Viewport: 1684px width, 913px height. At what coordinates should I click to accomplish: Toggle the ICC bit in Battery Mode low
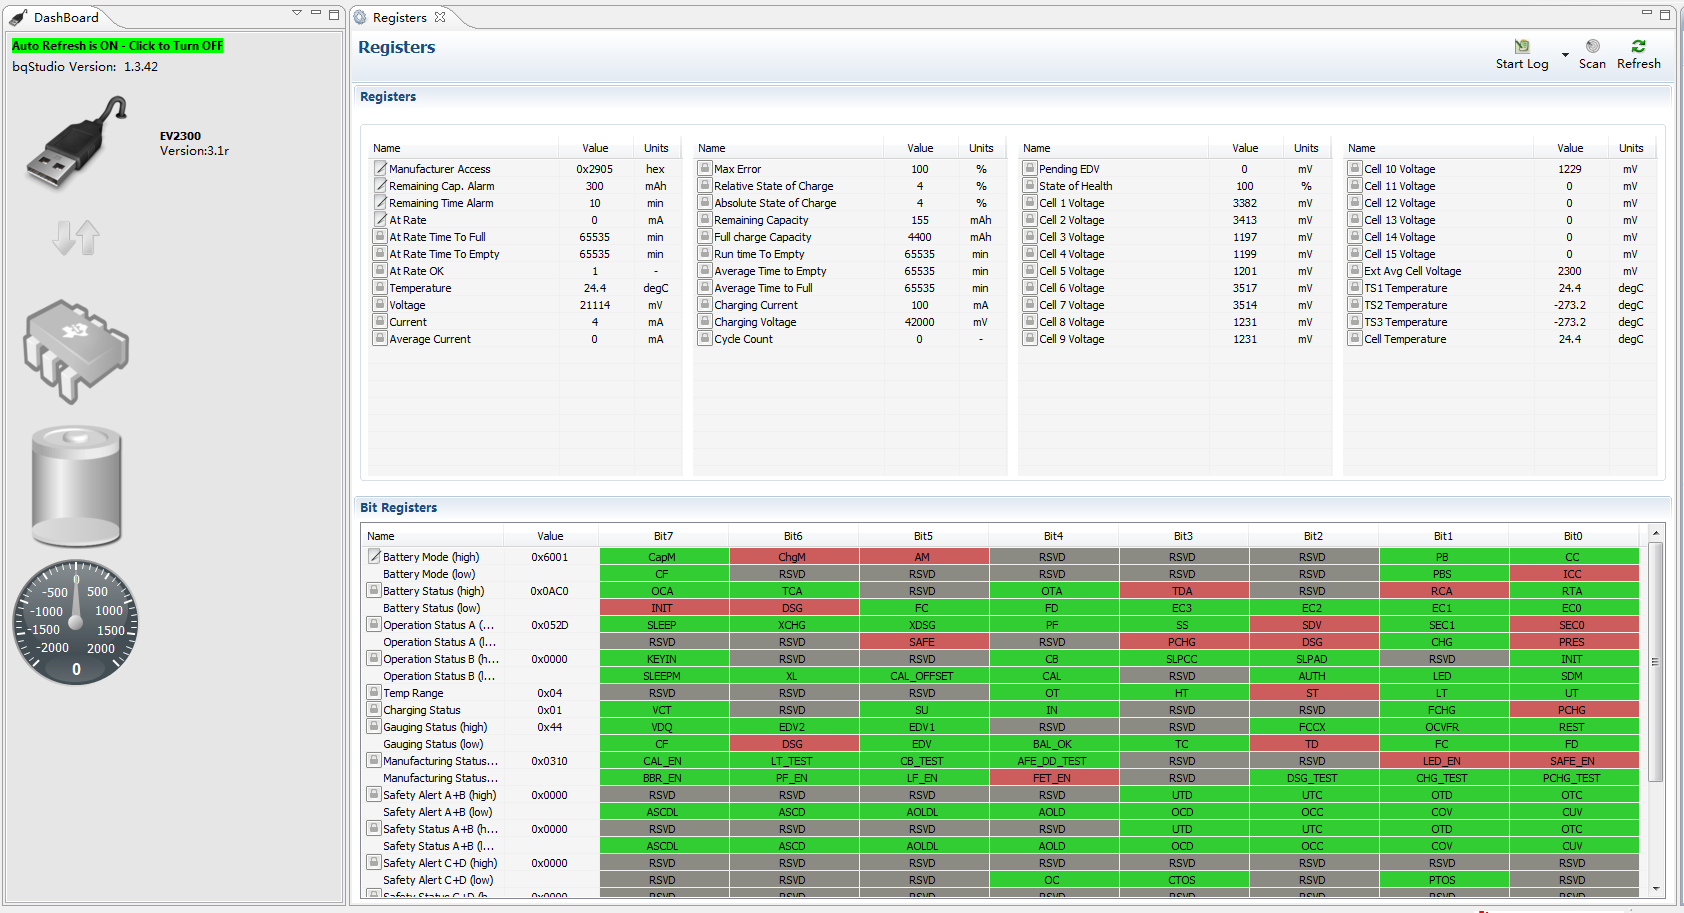coord(1573,574)
